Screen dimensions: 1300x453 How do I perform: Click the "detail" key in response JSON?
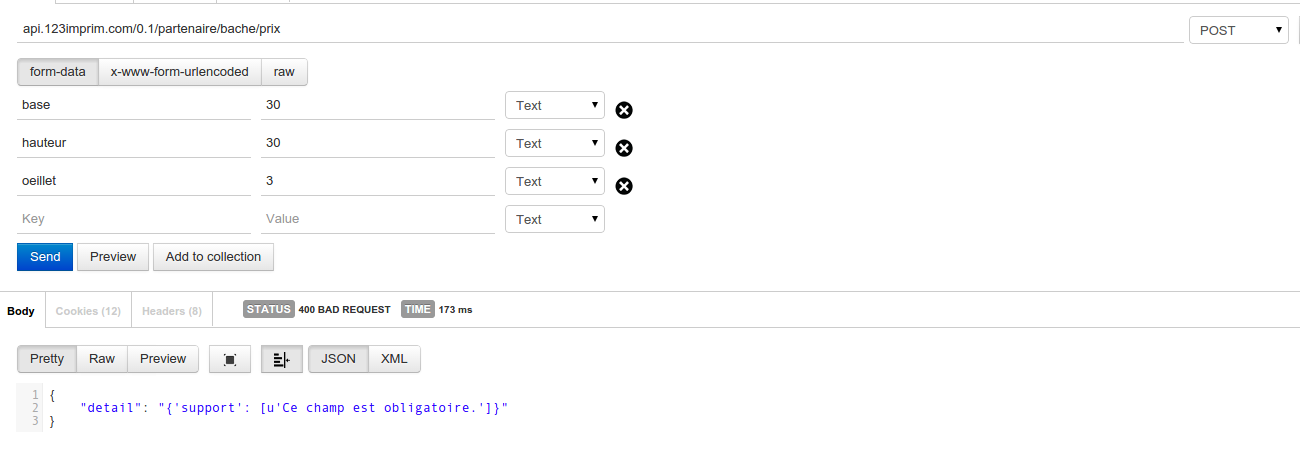(111, 408)
